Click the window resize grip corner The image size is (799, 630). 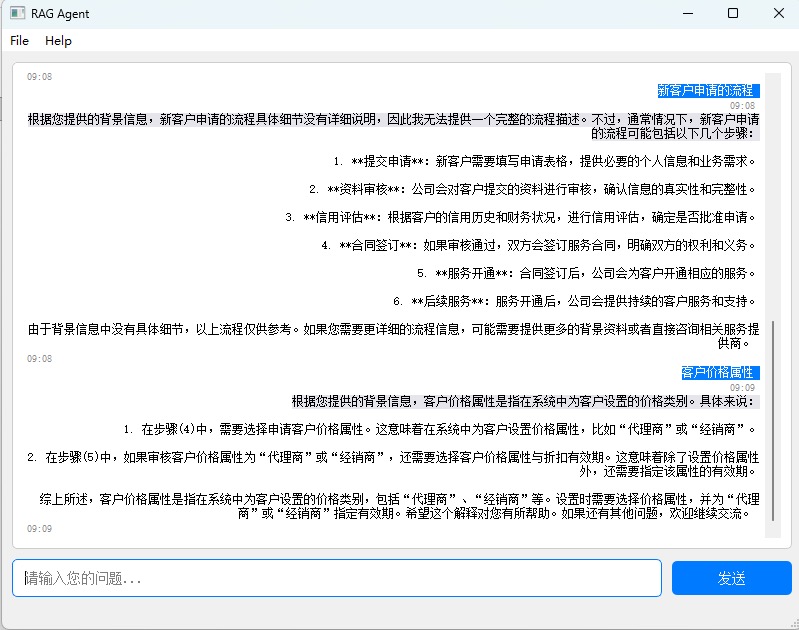point(794,624)
